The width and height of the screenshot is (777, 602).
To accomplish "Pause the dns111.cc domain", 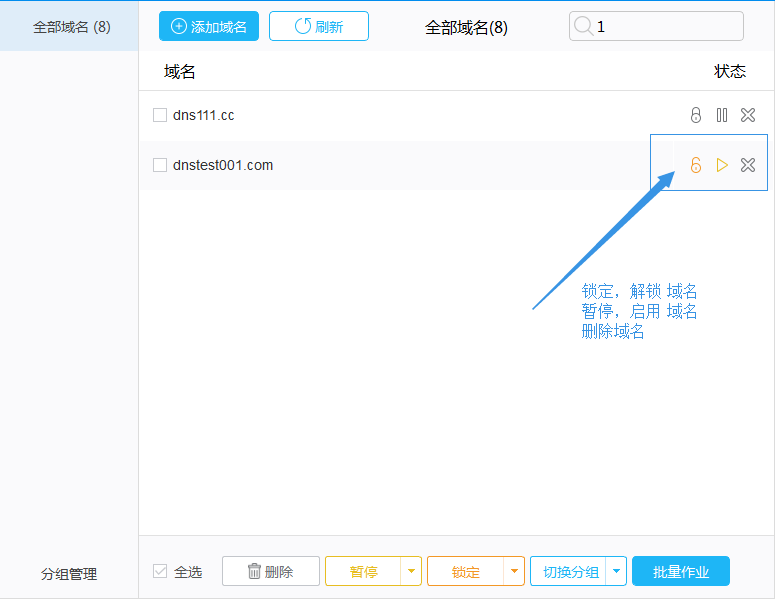I will point(722,115).
